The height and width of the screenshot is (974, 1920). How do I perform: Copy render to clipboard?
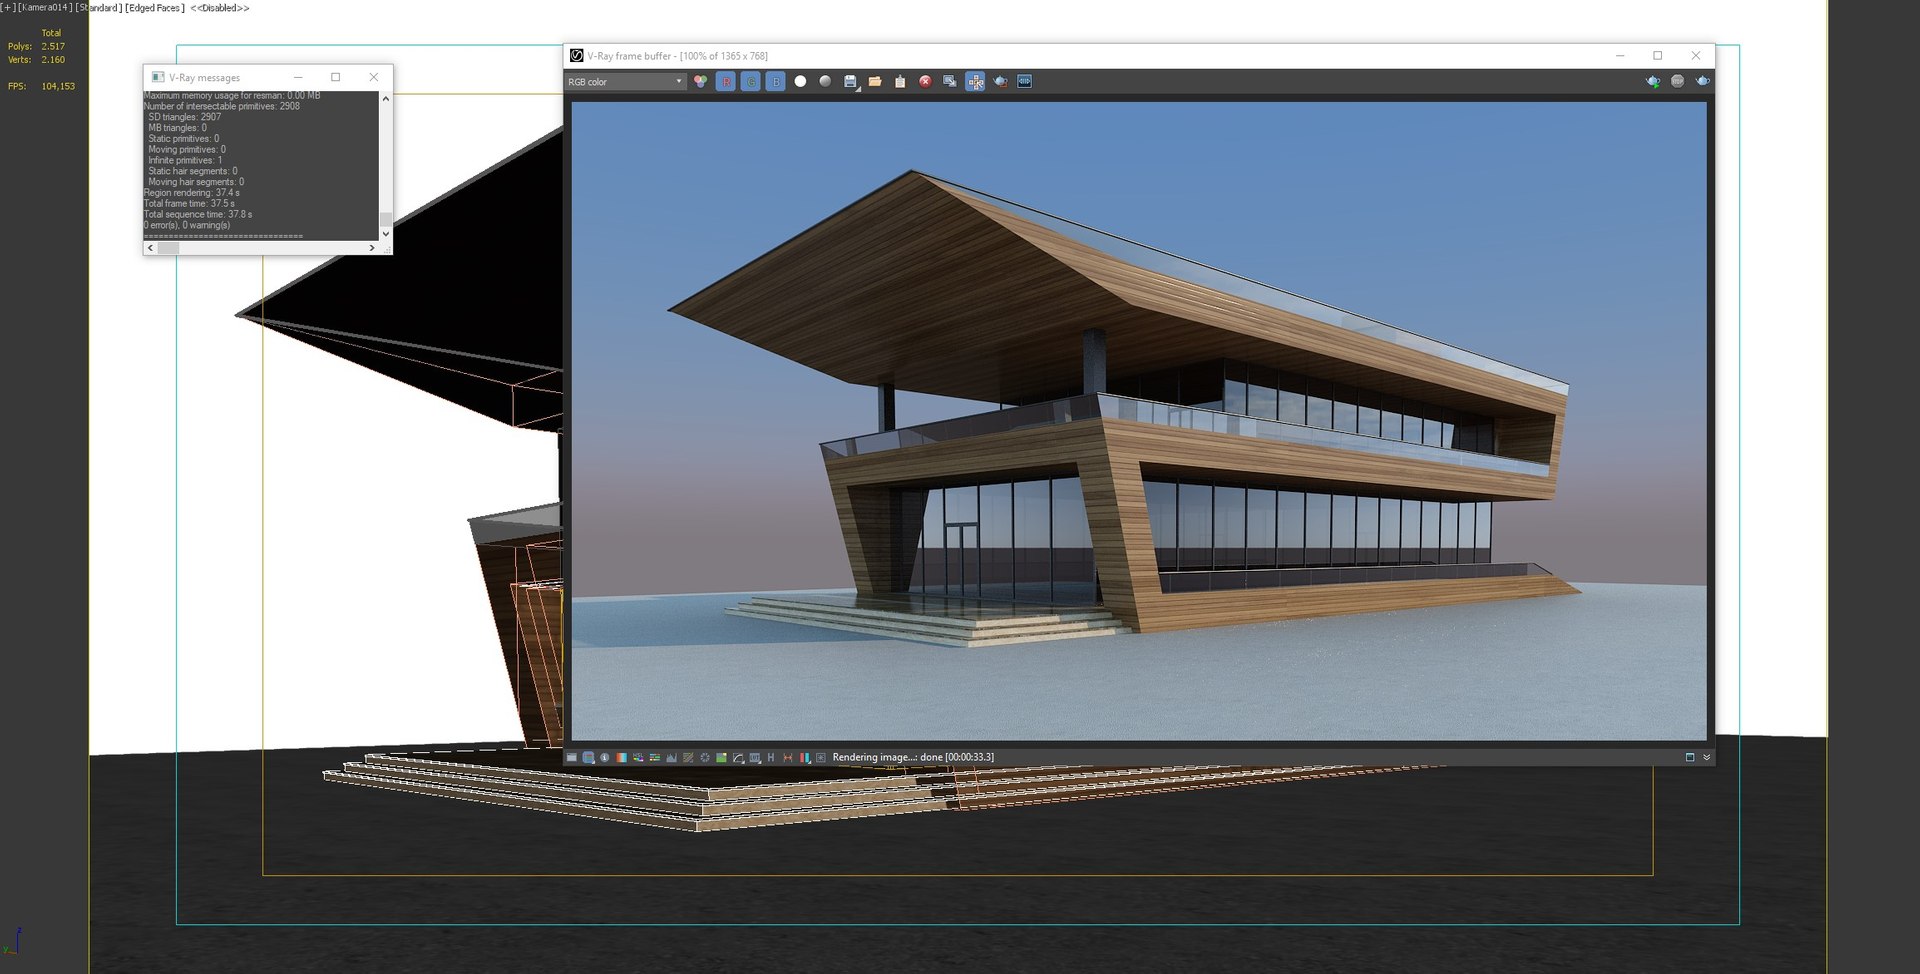(x=900, y=82)
